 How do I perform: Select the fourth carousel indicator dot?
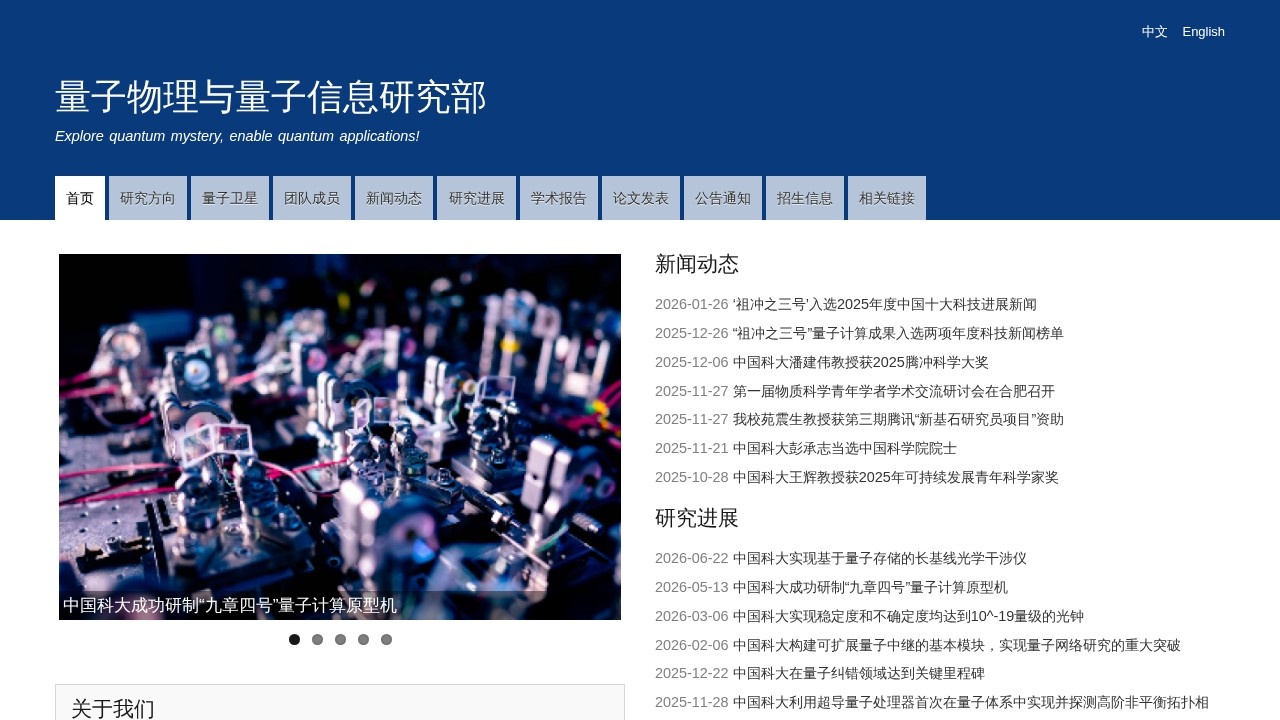pyautogui.click(x=363, y=640)
